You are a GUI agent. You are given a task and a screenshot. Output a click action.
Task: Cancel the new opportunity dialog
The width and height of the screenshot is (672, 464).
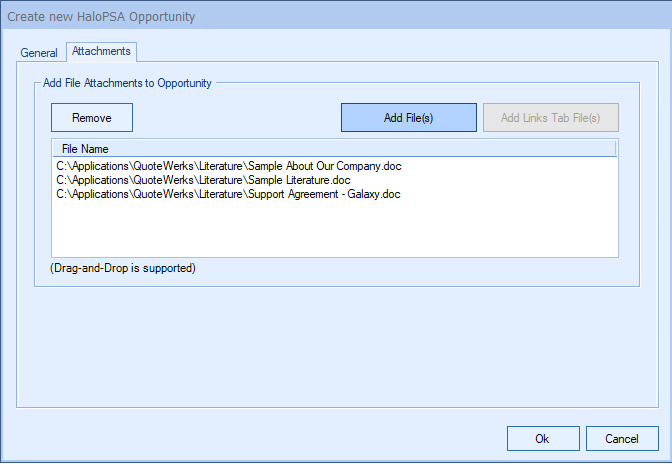click(622, 439)
